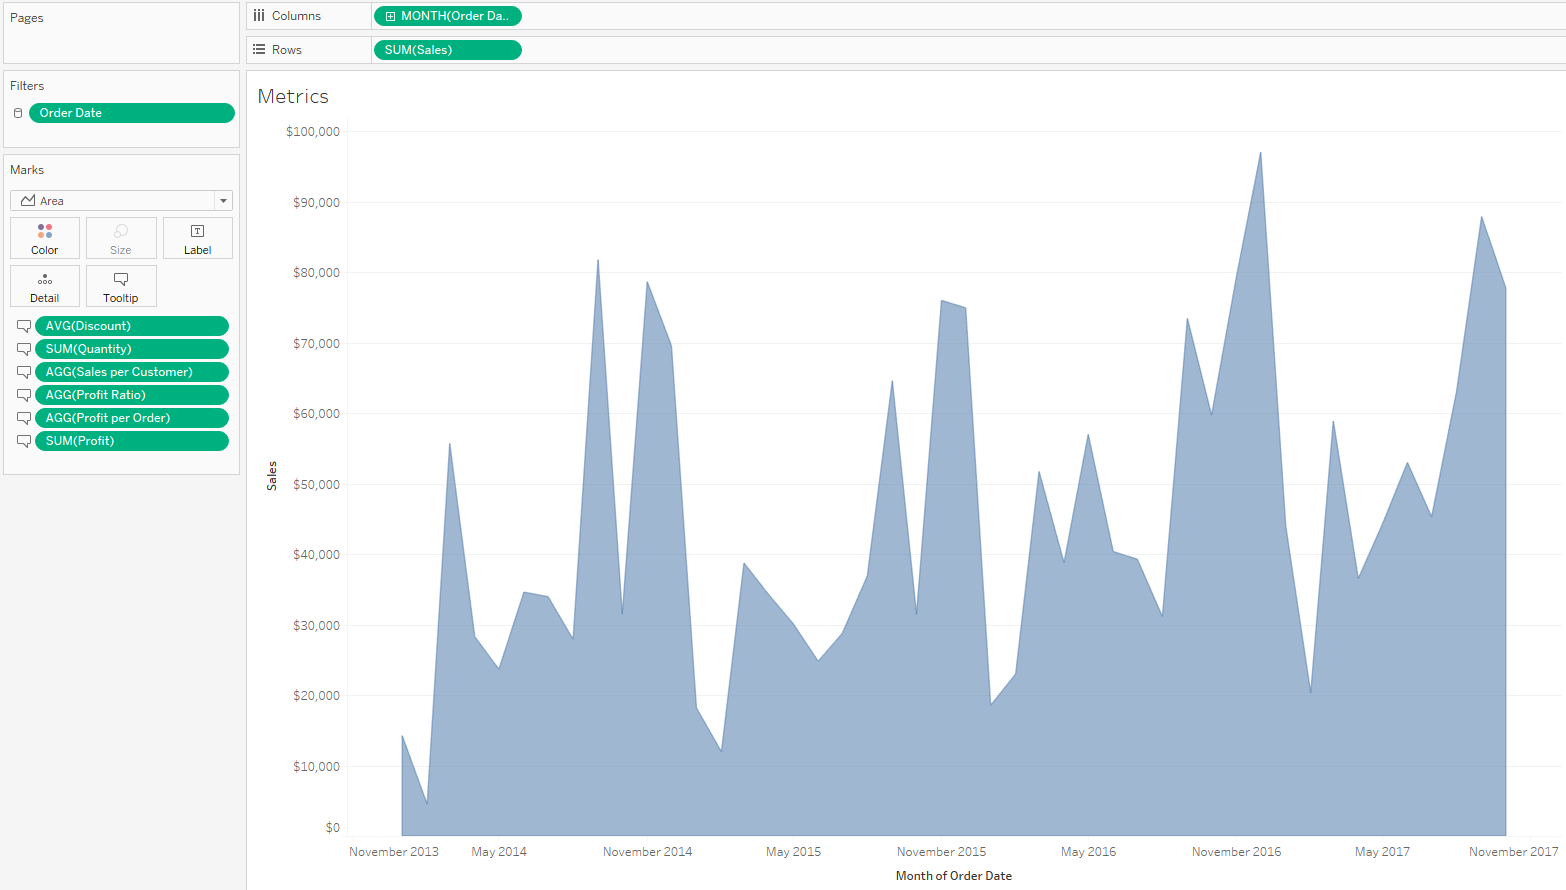Select the AGG(Sales per Customer) pill

pyautogui.click(x=132, y=372)
